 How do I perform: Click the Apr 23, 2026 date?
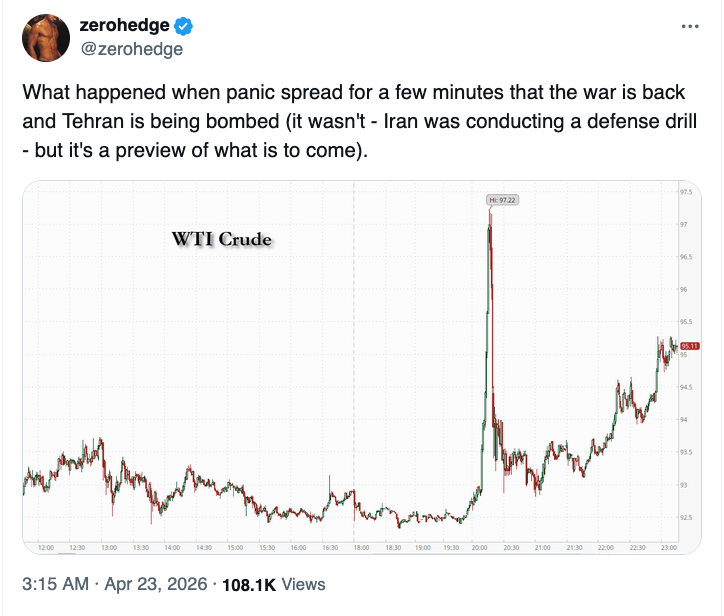point(154,584)
